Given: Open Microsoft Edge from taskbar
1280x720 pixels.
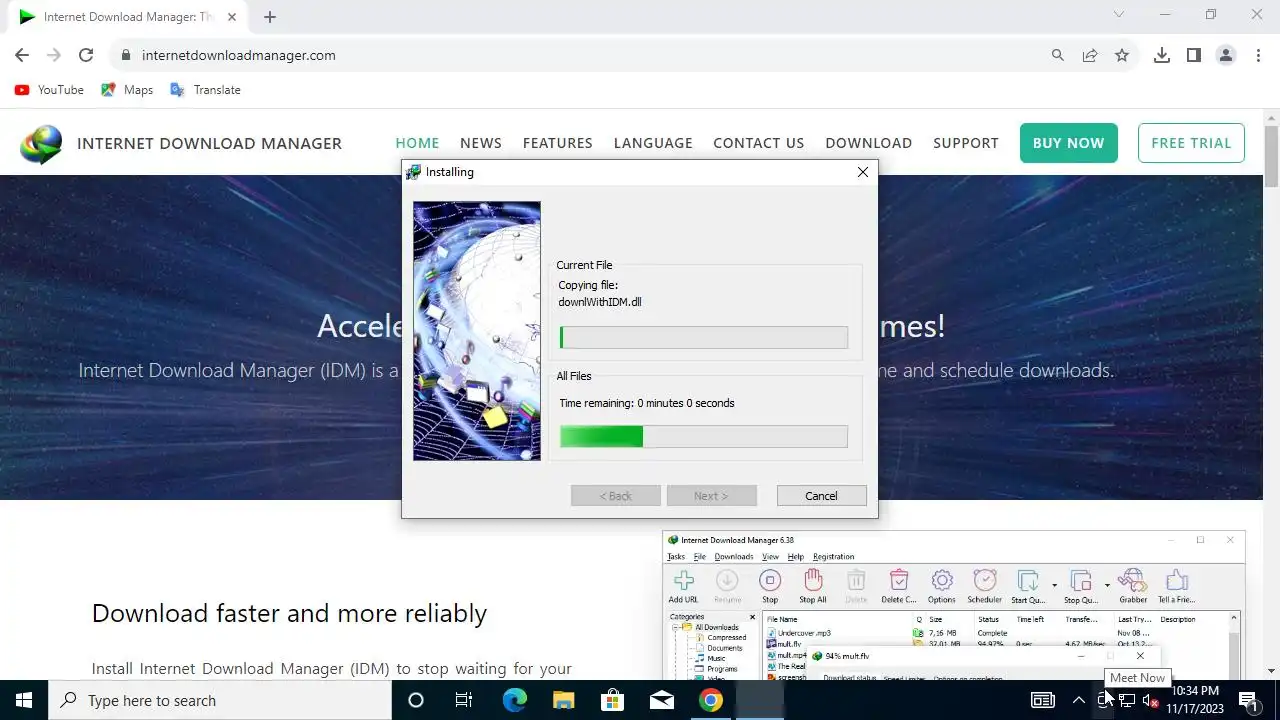Looking at the screenshot, I should [x=514, y=700].
